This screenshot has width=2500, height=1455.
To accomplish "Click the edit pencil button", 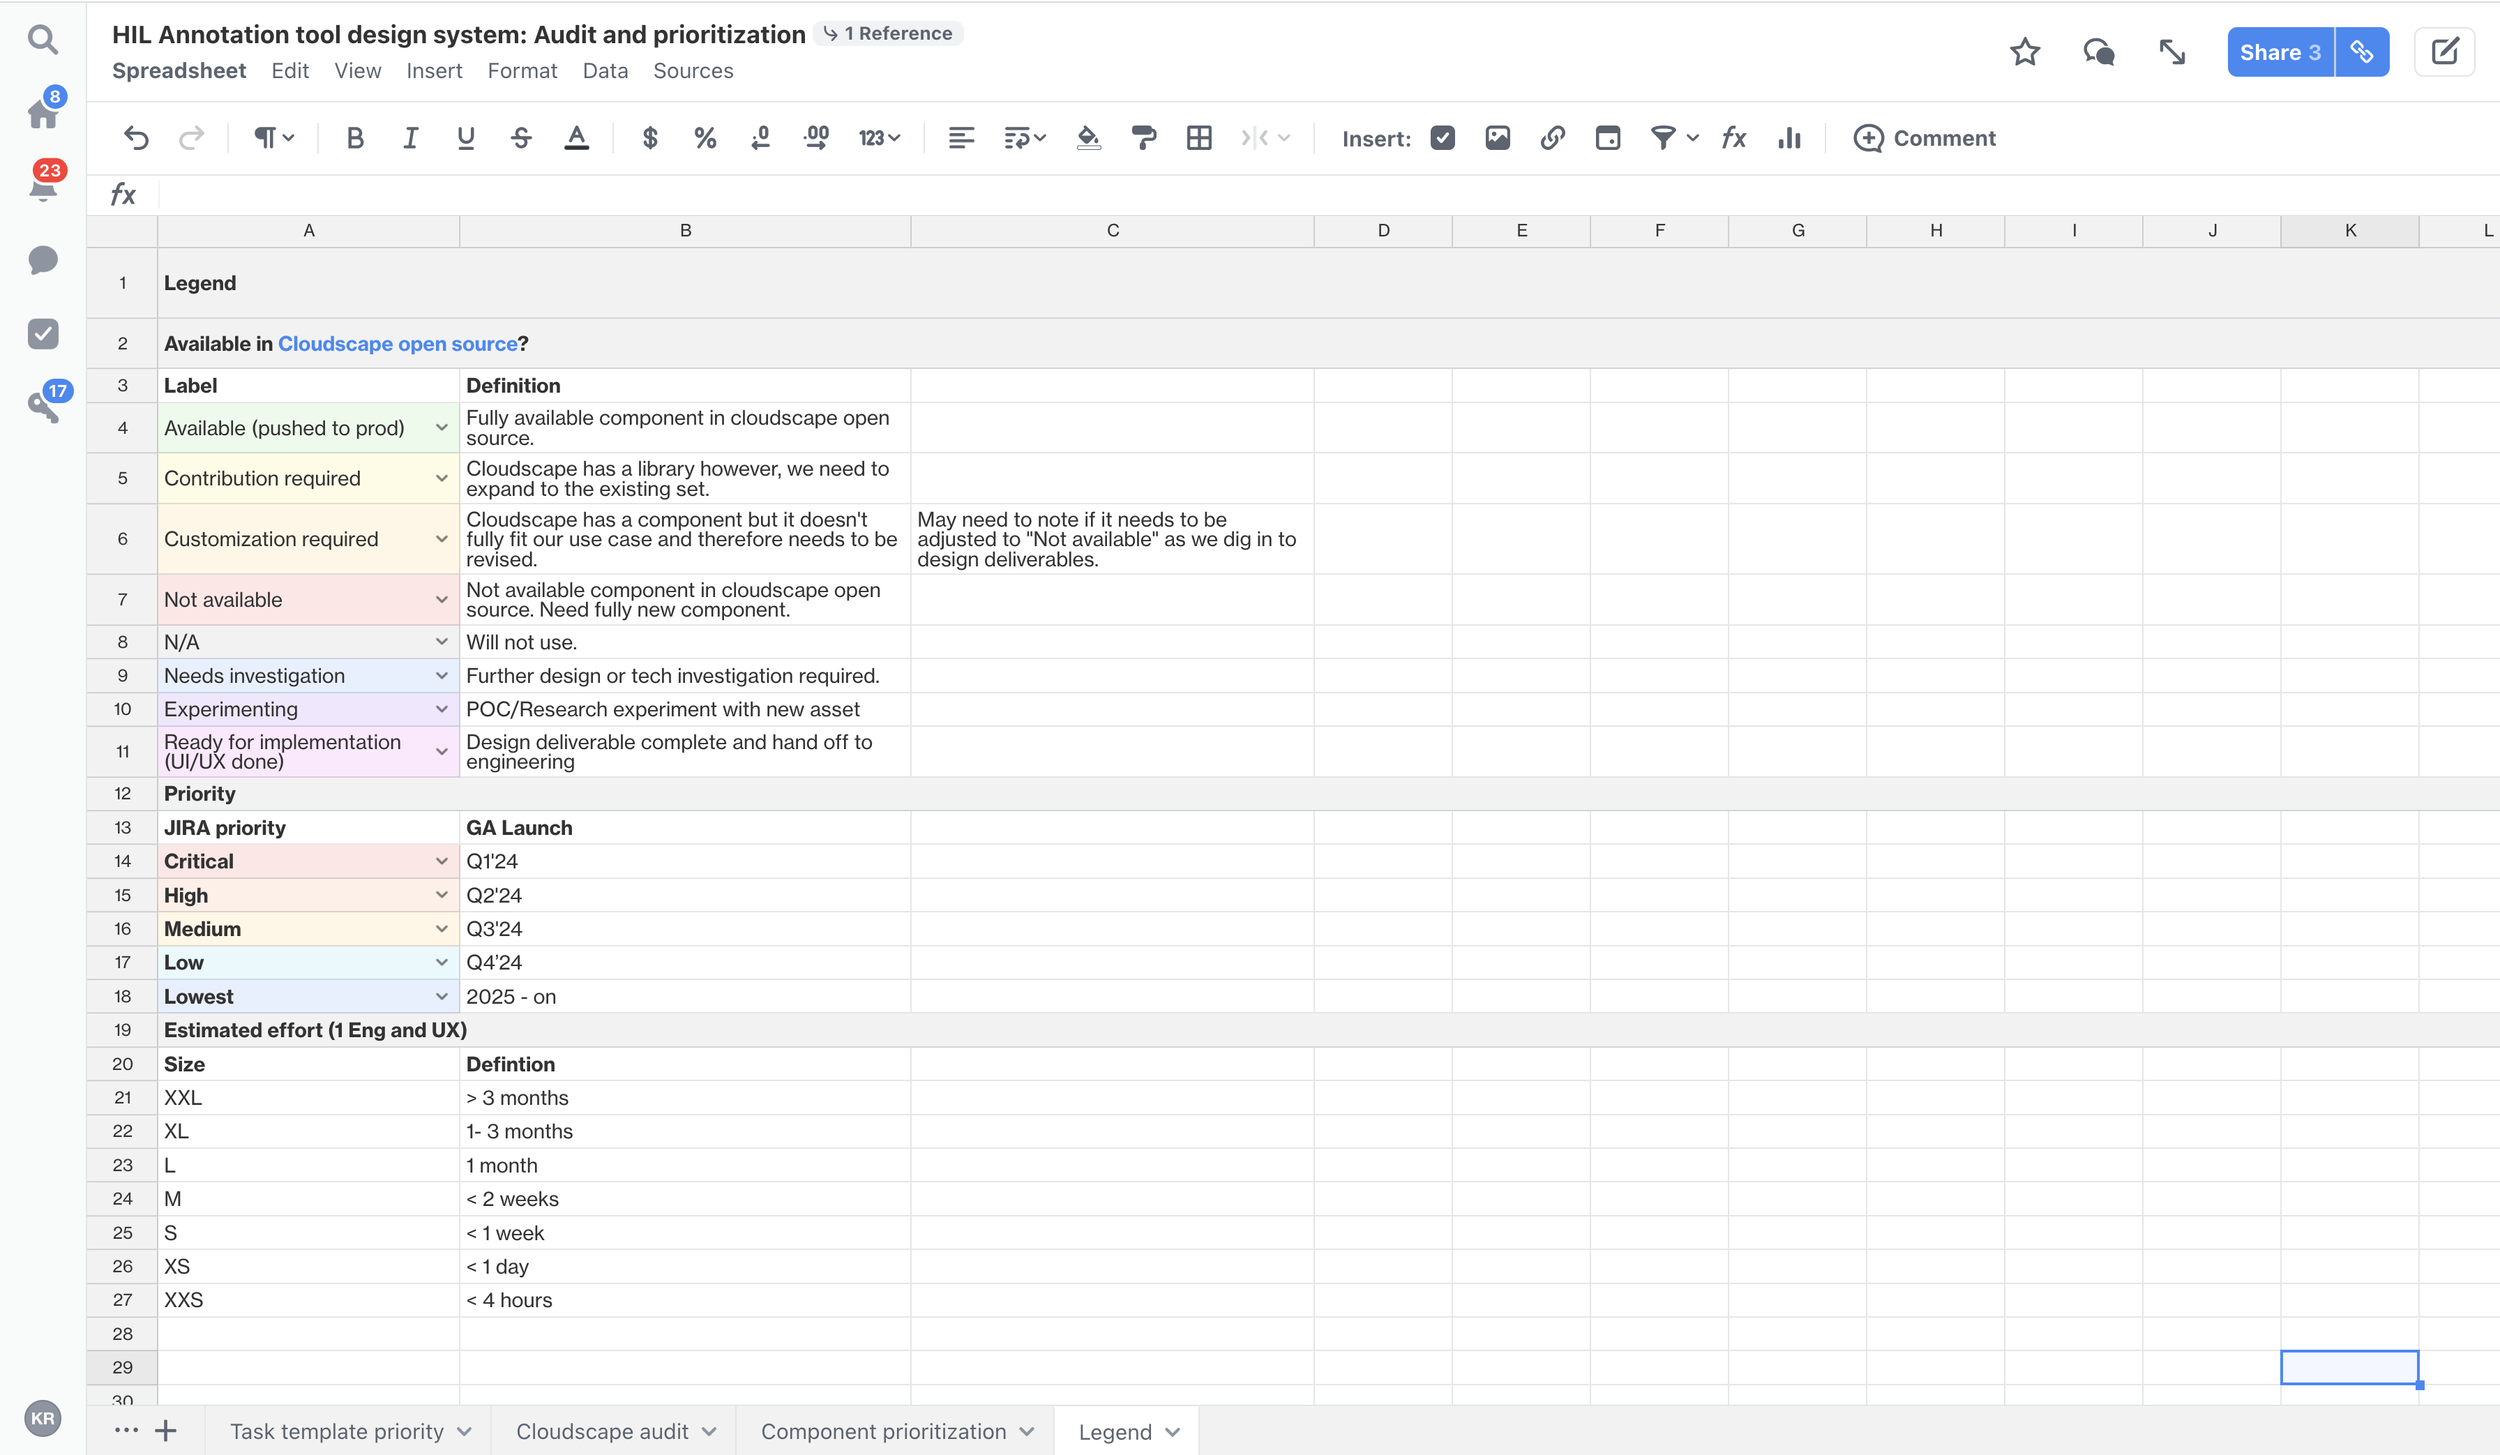I will pos(2444,52).
